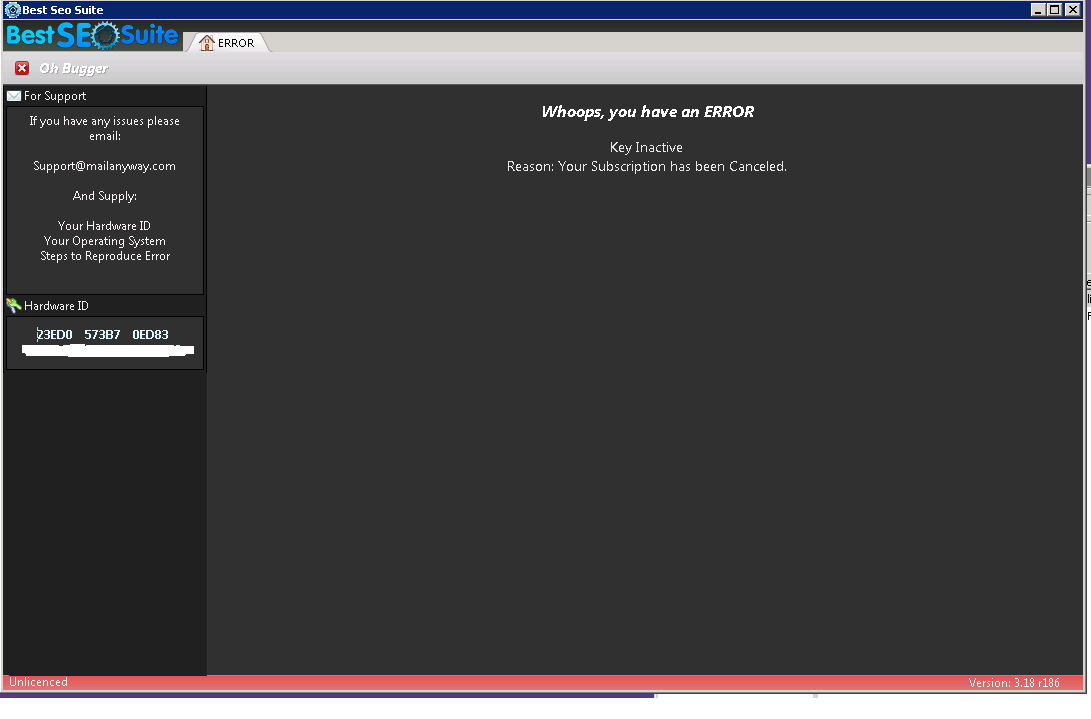The image size is (1091, 719).
Task: Click 'Your Operating System' support line
Action: pos(105,242)
